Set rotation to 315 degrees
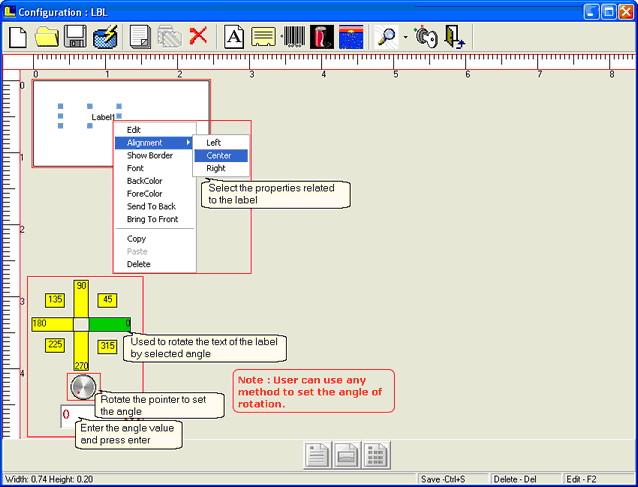This screenshot has width=638, height=487. [x=107, y=346]
